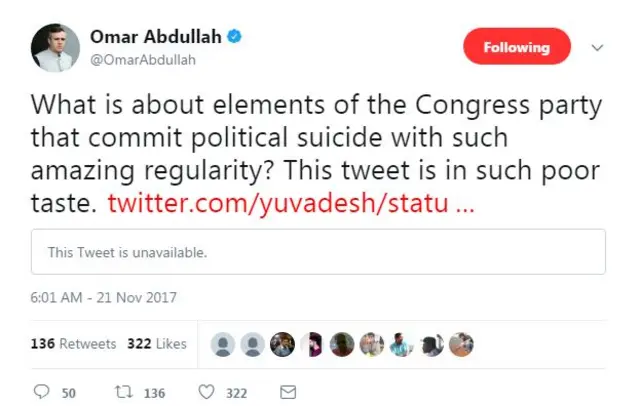The image size is (640, 406).
Task: Retweet this tweet using the retweet icon
Action: tap(124, 392)
